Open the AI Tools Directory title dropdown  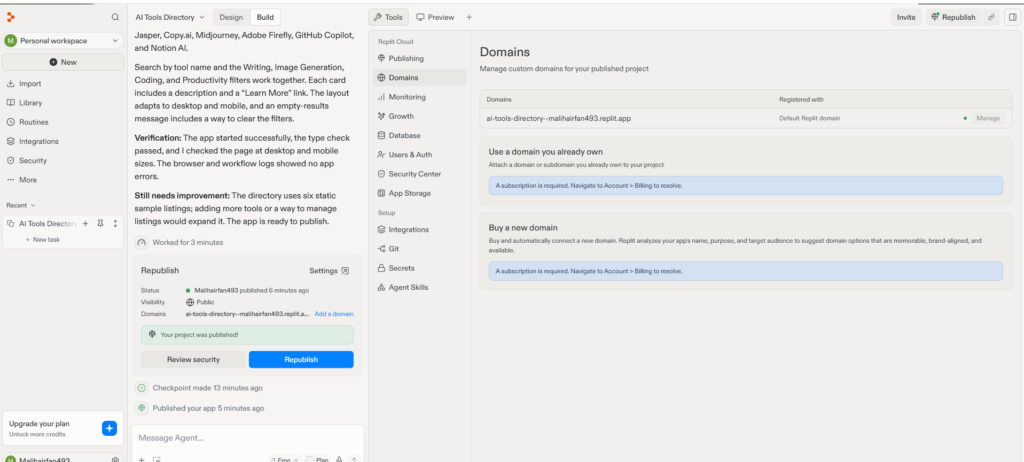(170, 17)
